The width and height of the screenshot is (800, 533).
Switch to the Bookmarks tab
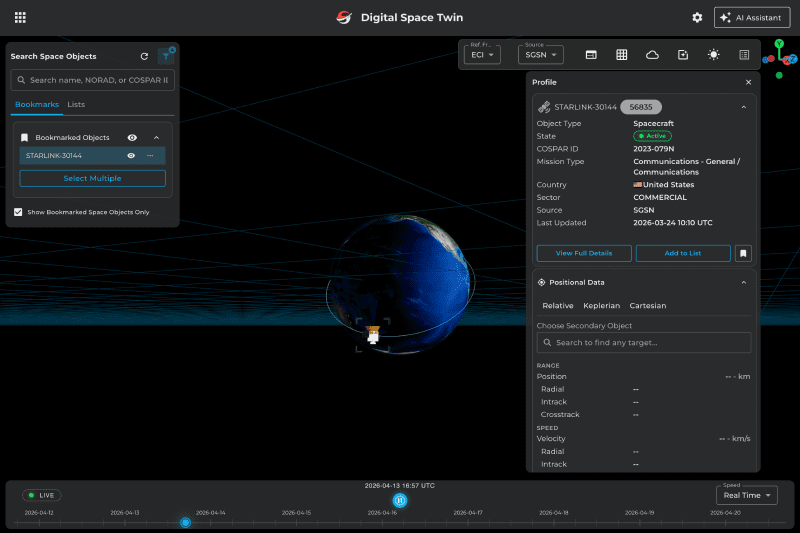pos(37,104)
